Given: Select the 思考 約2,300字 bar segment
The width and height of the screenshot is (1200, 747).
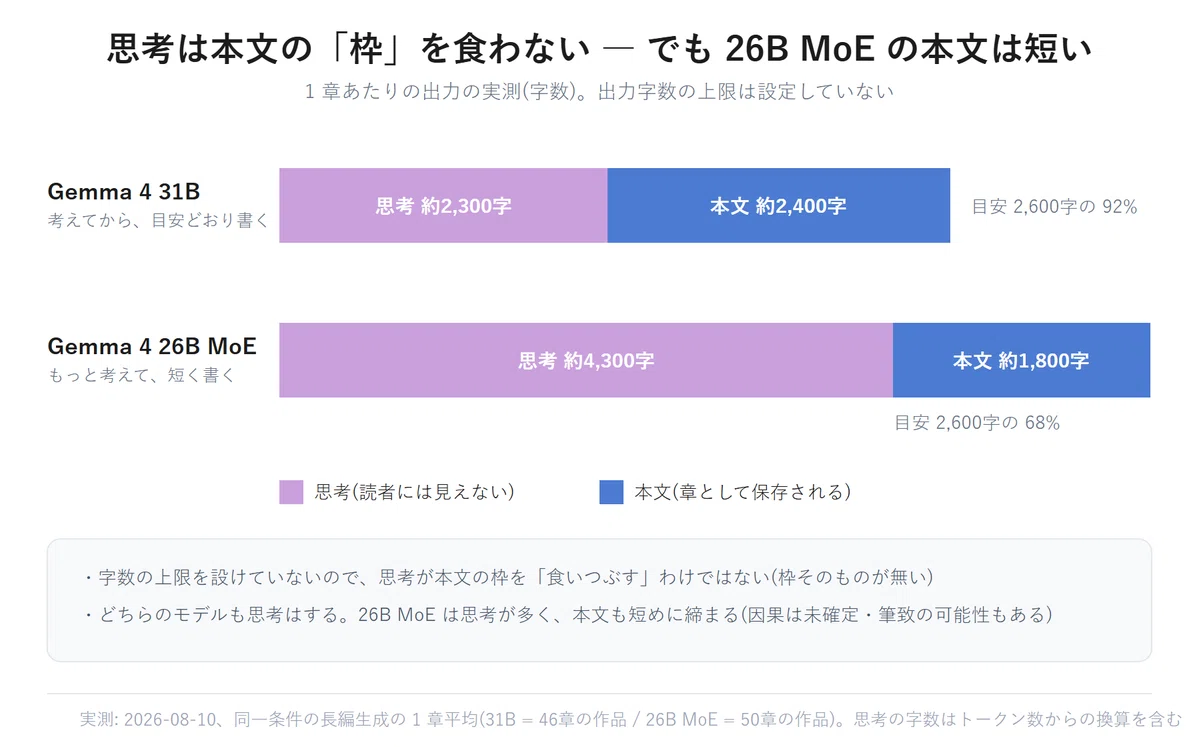Looking at the screenshot, I should coord(443,206).
